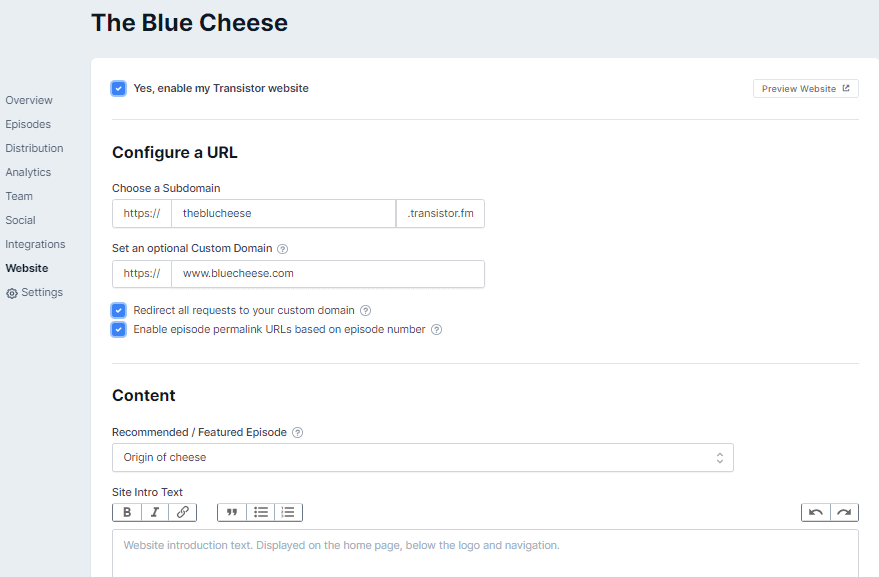Viewport: 879px width, 577px height.
Task: Disable the Transistor website checkbox
Action: click(x=118, y=89)
